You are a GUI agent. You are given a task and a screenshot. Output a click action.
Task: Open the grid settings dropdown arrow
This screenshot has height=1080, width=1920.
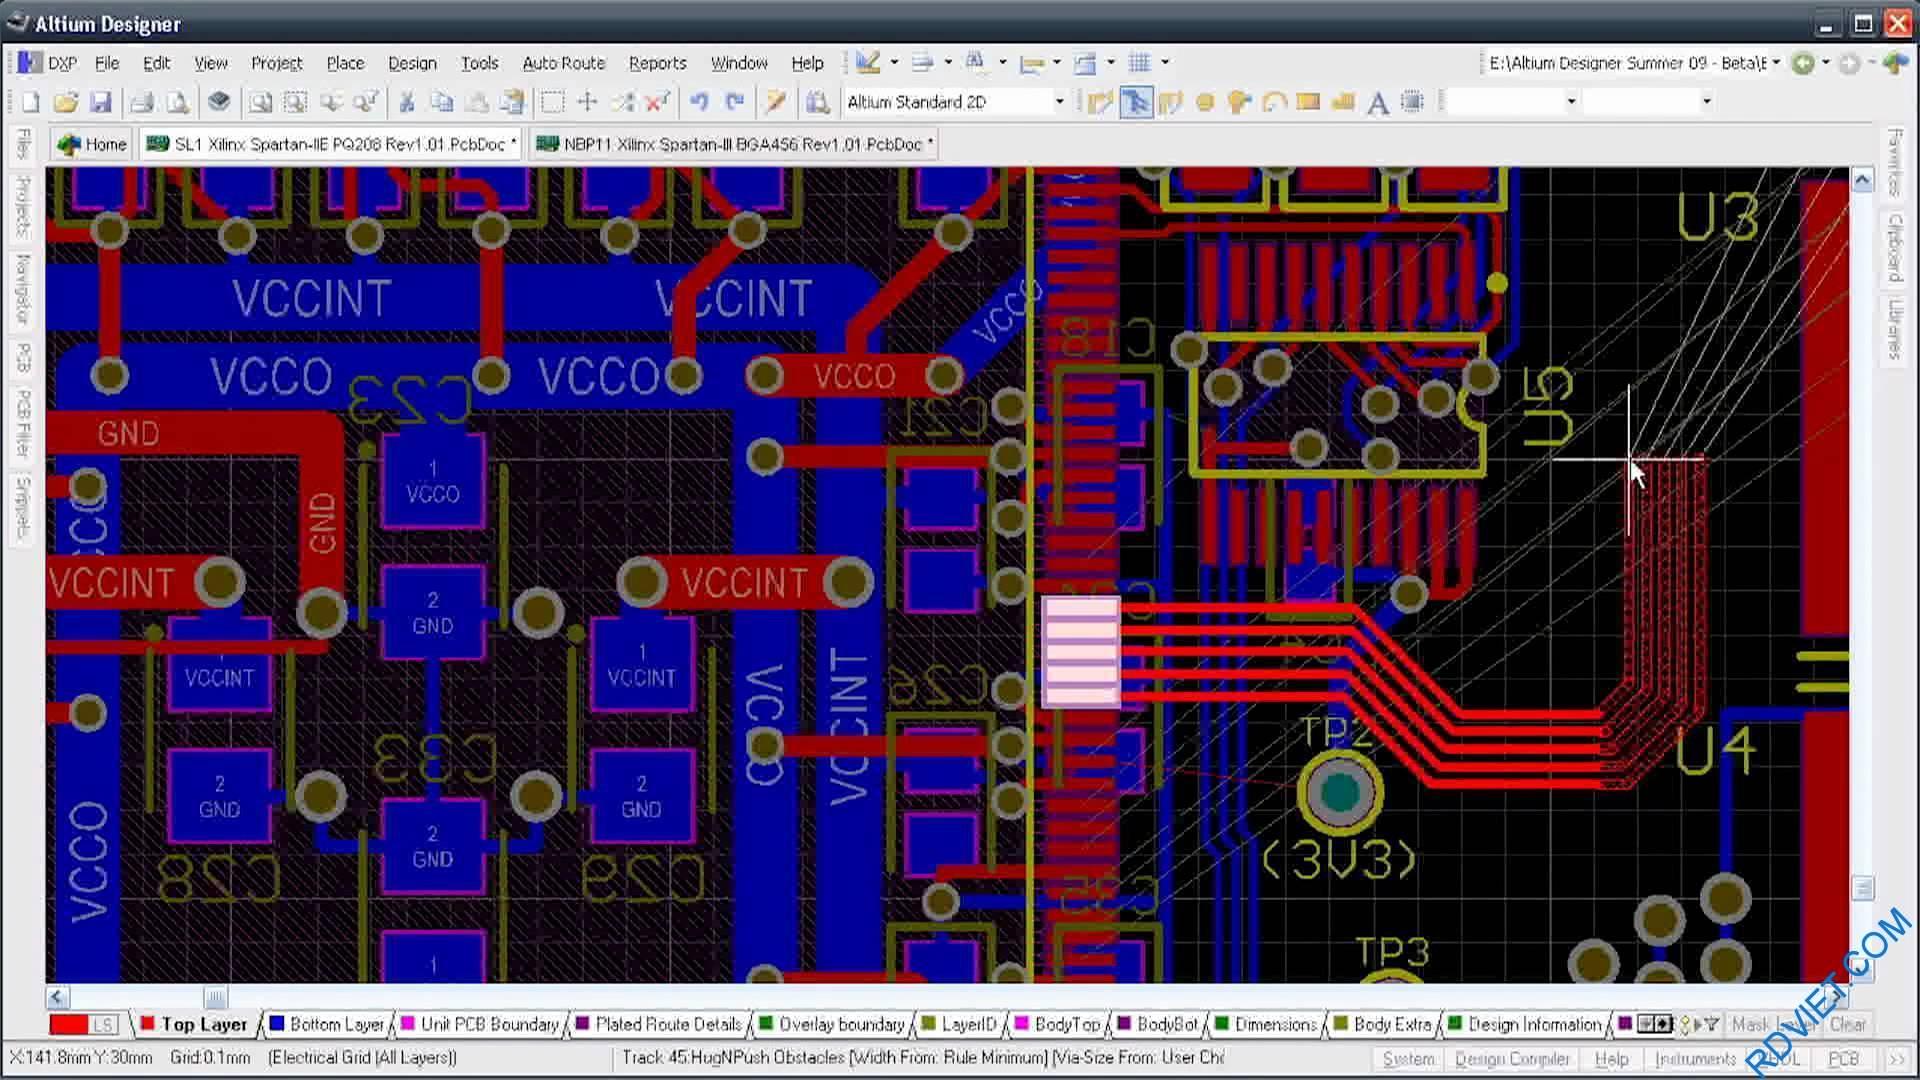(1163, 62)
